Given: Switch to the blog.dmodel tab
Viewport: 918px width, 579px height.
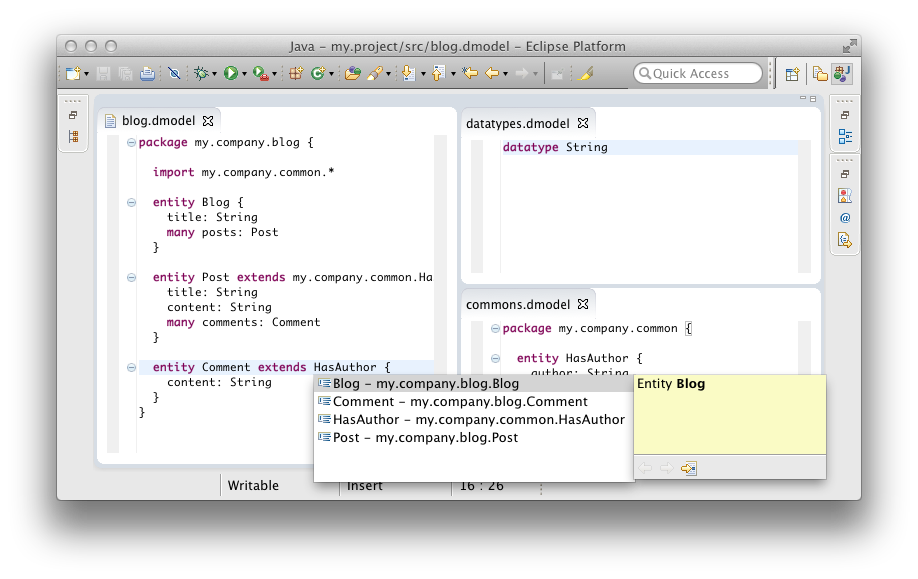Looking at the screenshot, I should [159, 121].
